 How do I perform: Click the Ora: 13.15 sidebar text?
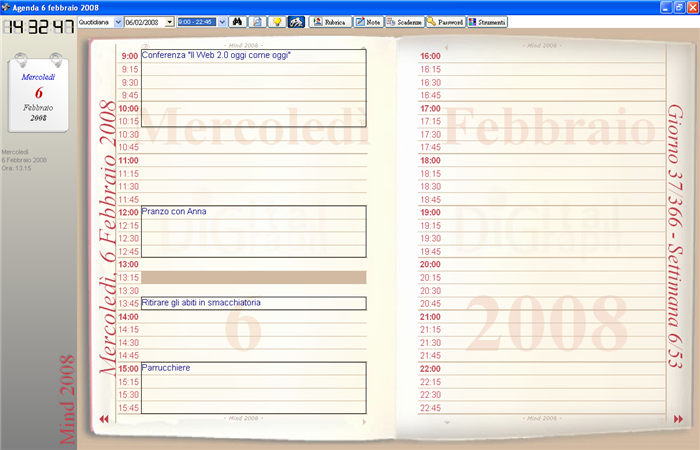click(17, 168)
